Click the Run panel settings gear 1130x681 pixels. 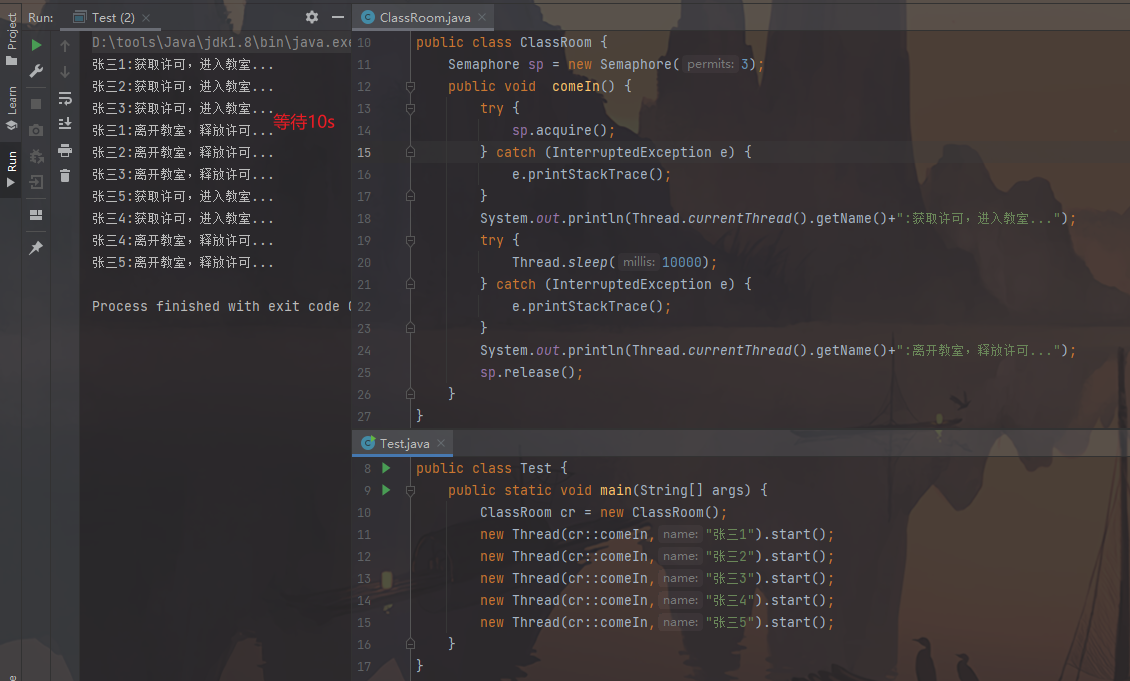[312, 17]
